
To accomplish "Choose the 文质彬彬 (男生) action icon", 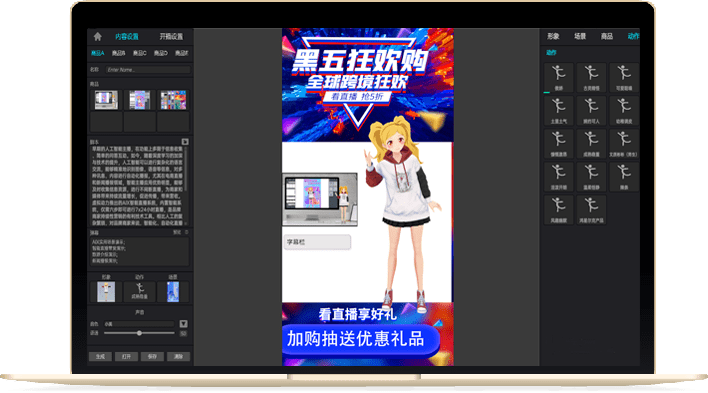I will pyautogui.click(x=624, y=144).
